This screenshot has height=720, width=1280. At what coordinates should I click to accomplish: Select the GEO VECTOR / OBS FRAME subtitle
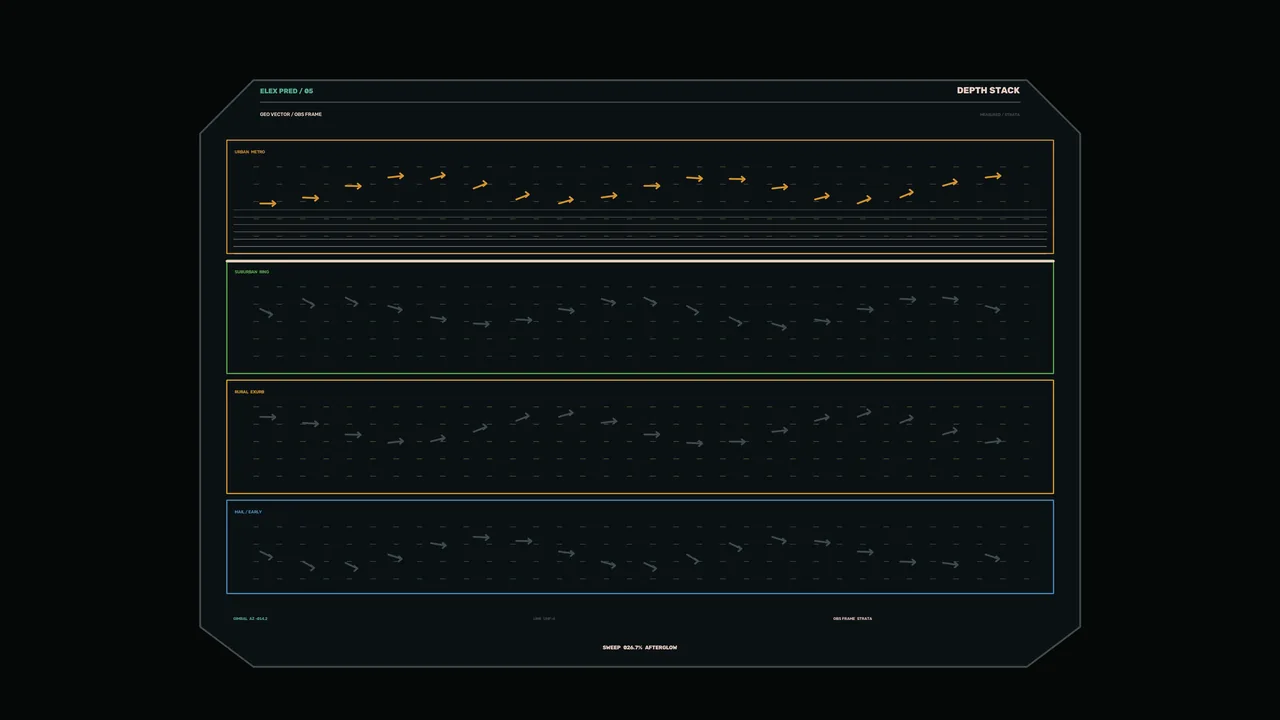point(291,114)
